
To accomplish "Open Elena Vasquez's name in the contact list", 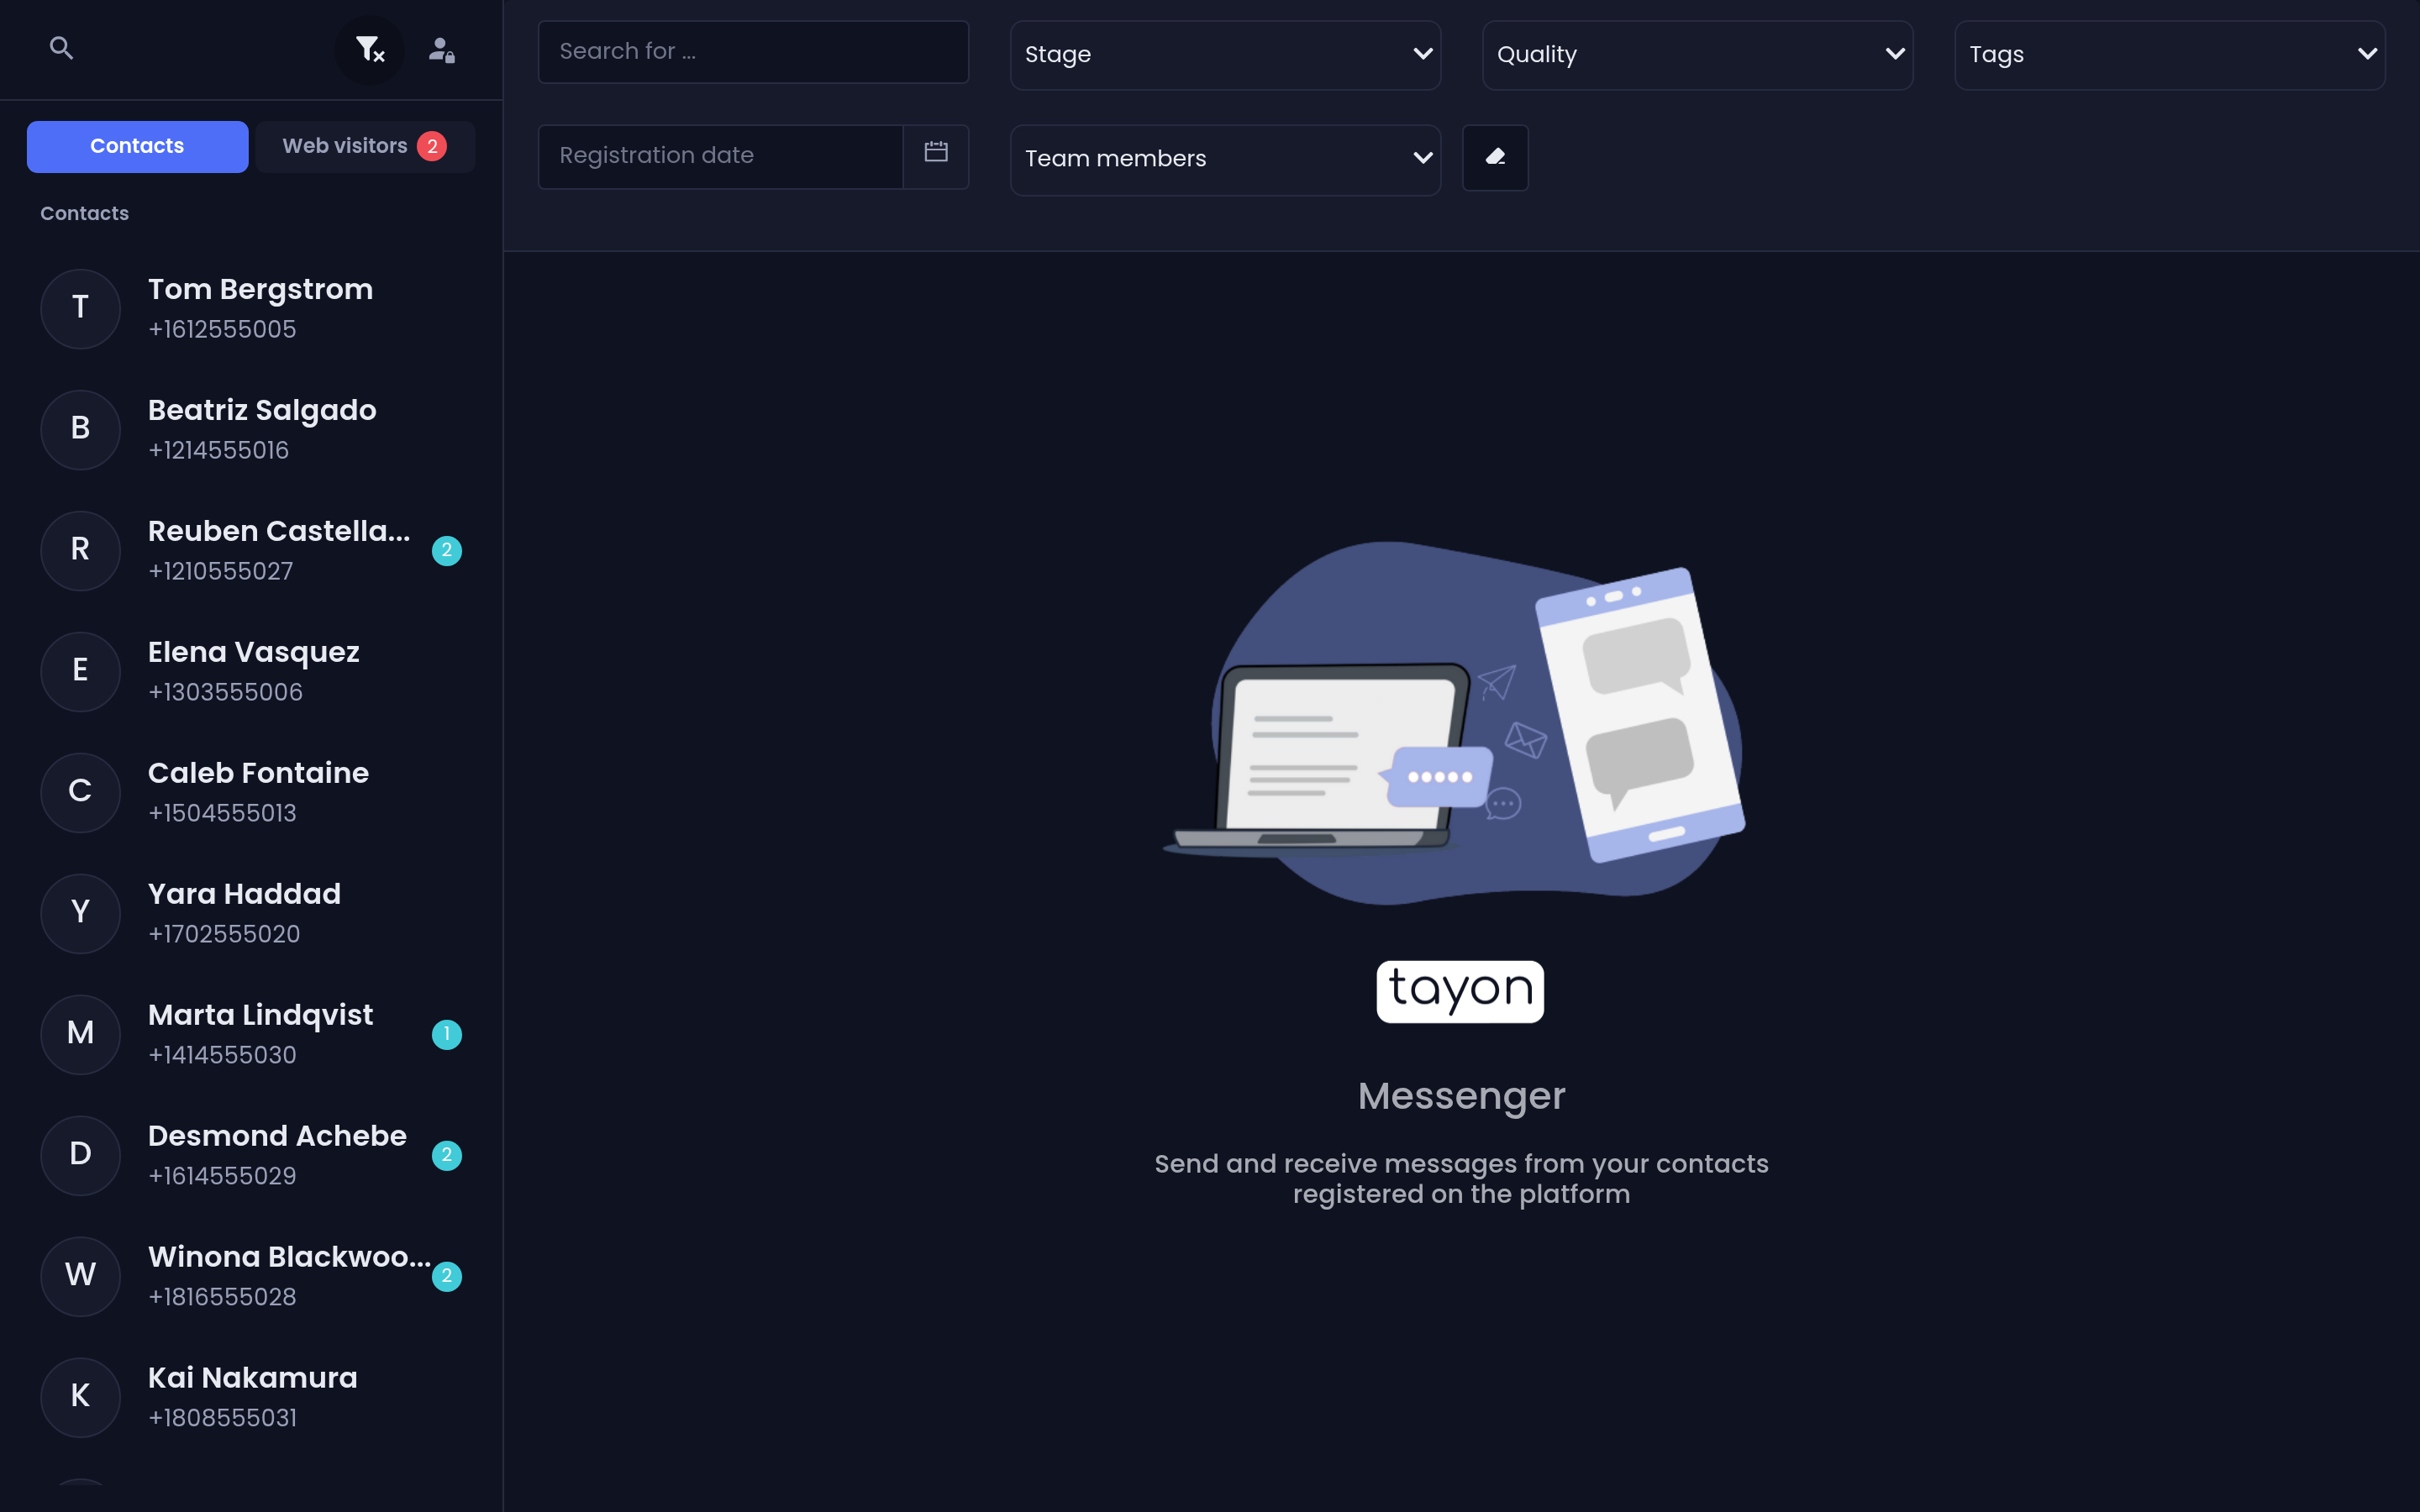I will point(254,652).
